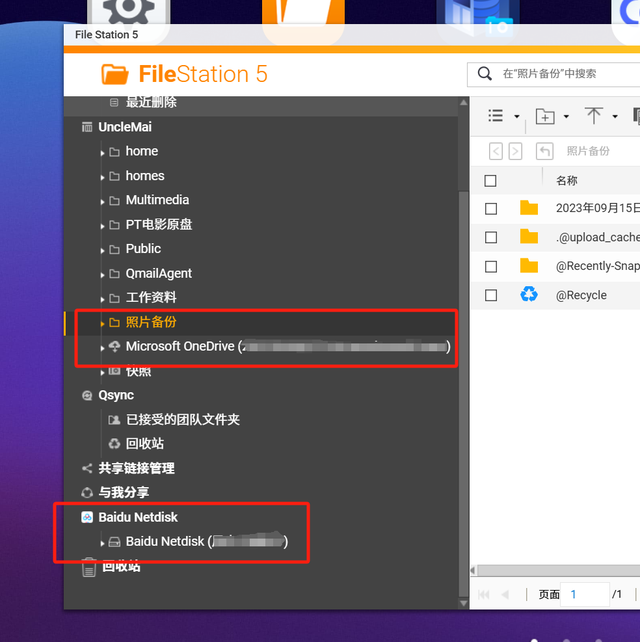Select 照片备份 in the folder tree
Image resolution: width=640 pixels, height=642 pixels.
point(151,322)
